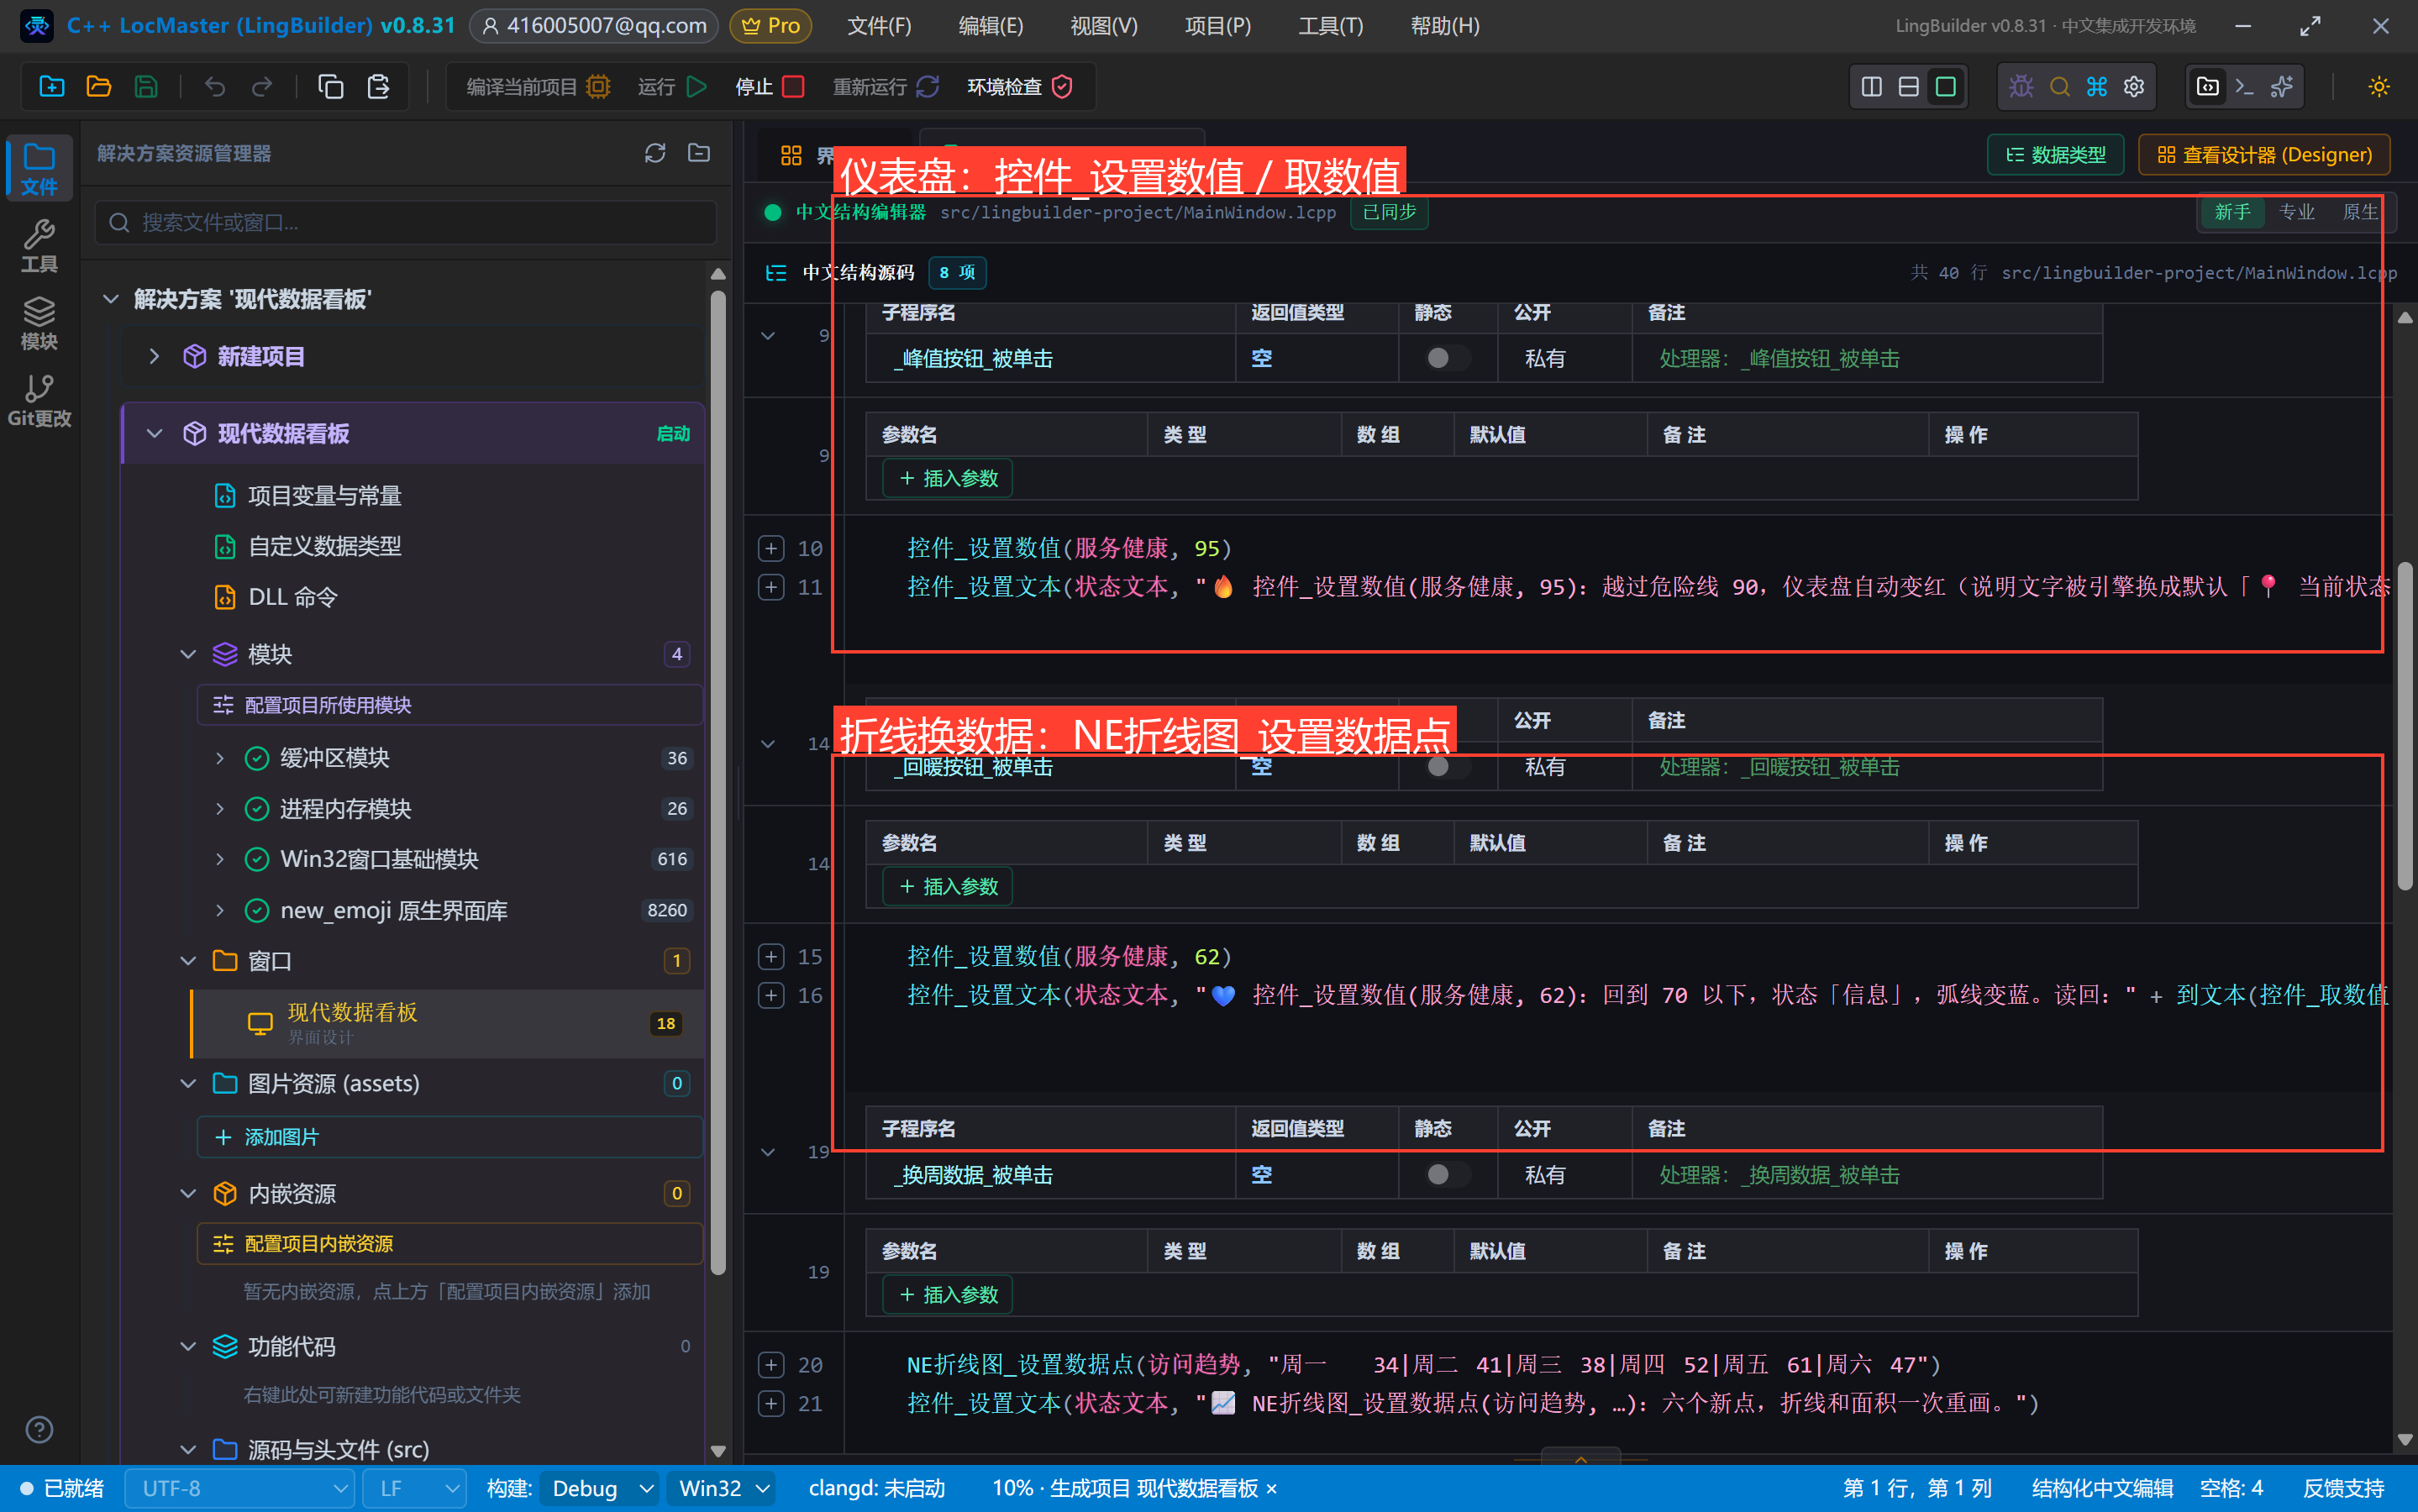Switch theme with the sun icon
Image resolution: width=2418 pixels, height=1512 pixels.
coord(2379,87)
